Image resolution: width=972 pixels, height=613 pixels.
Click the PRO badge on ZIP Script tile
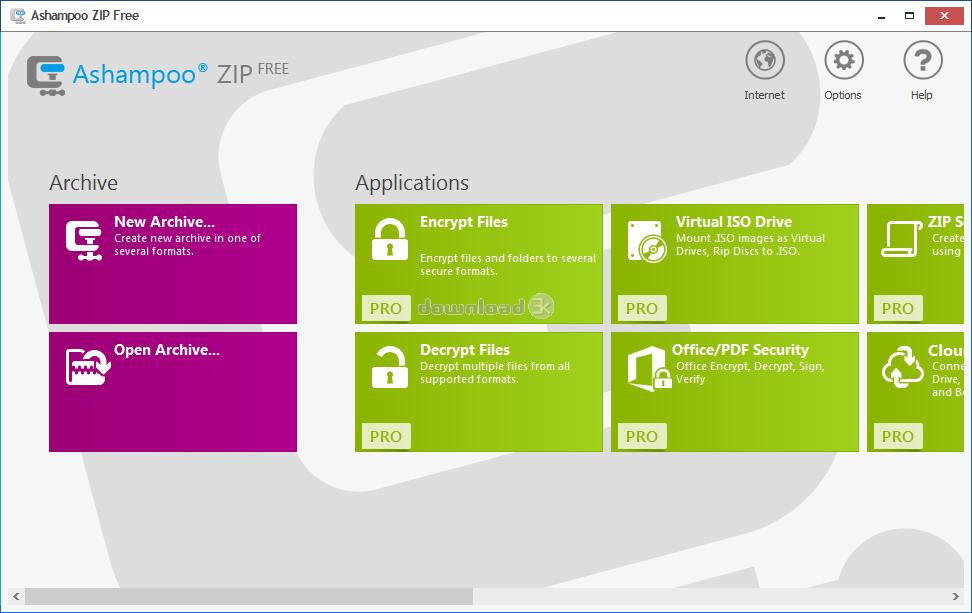(898, 308)
